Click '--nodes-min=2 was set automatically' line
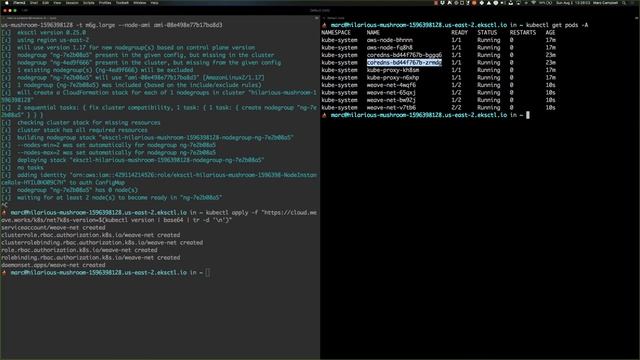The width and height of the screenshot is (640, 360). [x=116, y=145]
